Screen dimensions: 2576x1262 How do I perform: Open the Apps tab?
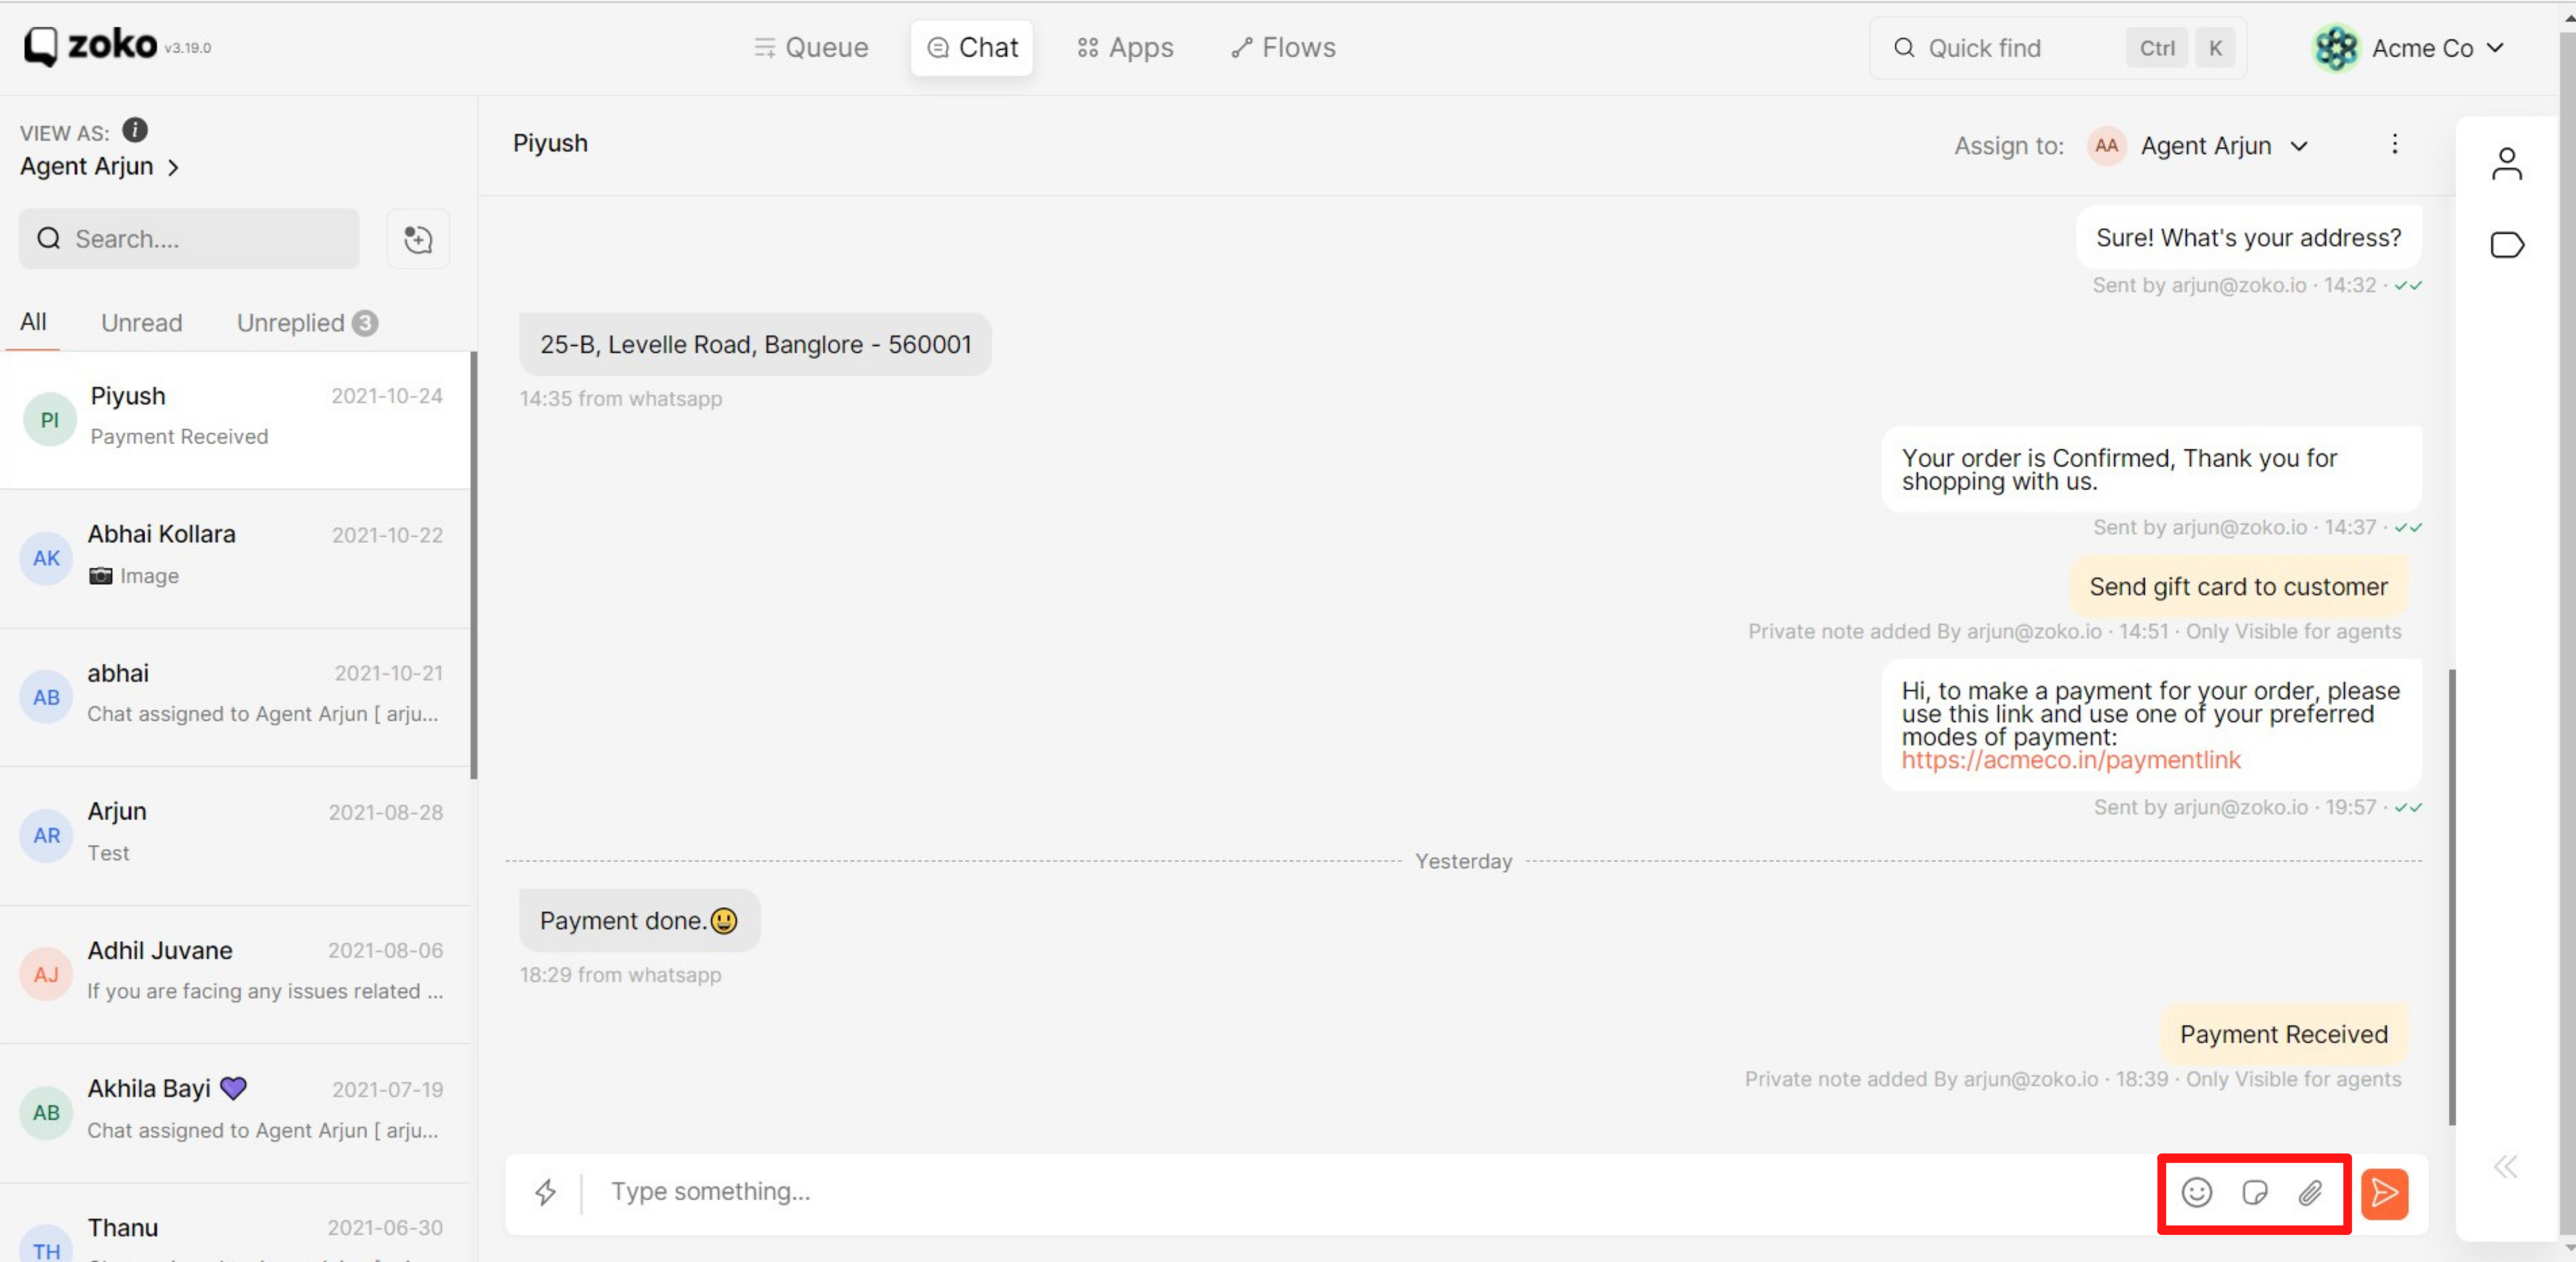(x=1125, y=48)
